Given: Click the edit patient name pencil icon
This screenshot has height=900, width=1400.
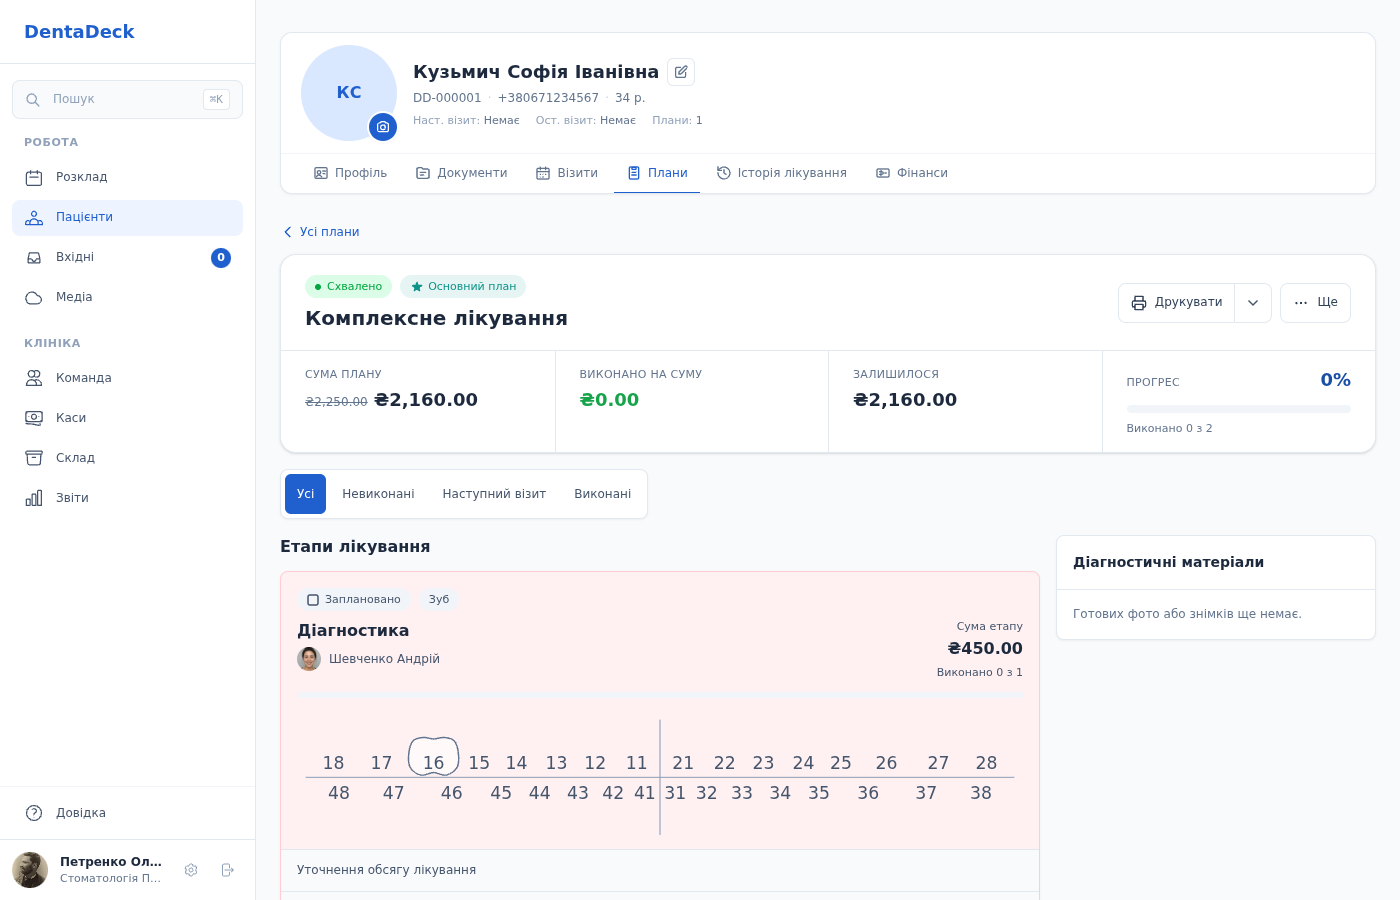Looking at the screenshot, I should pyautogui.click(x=681, y=72).
